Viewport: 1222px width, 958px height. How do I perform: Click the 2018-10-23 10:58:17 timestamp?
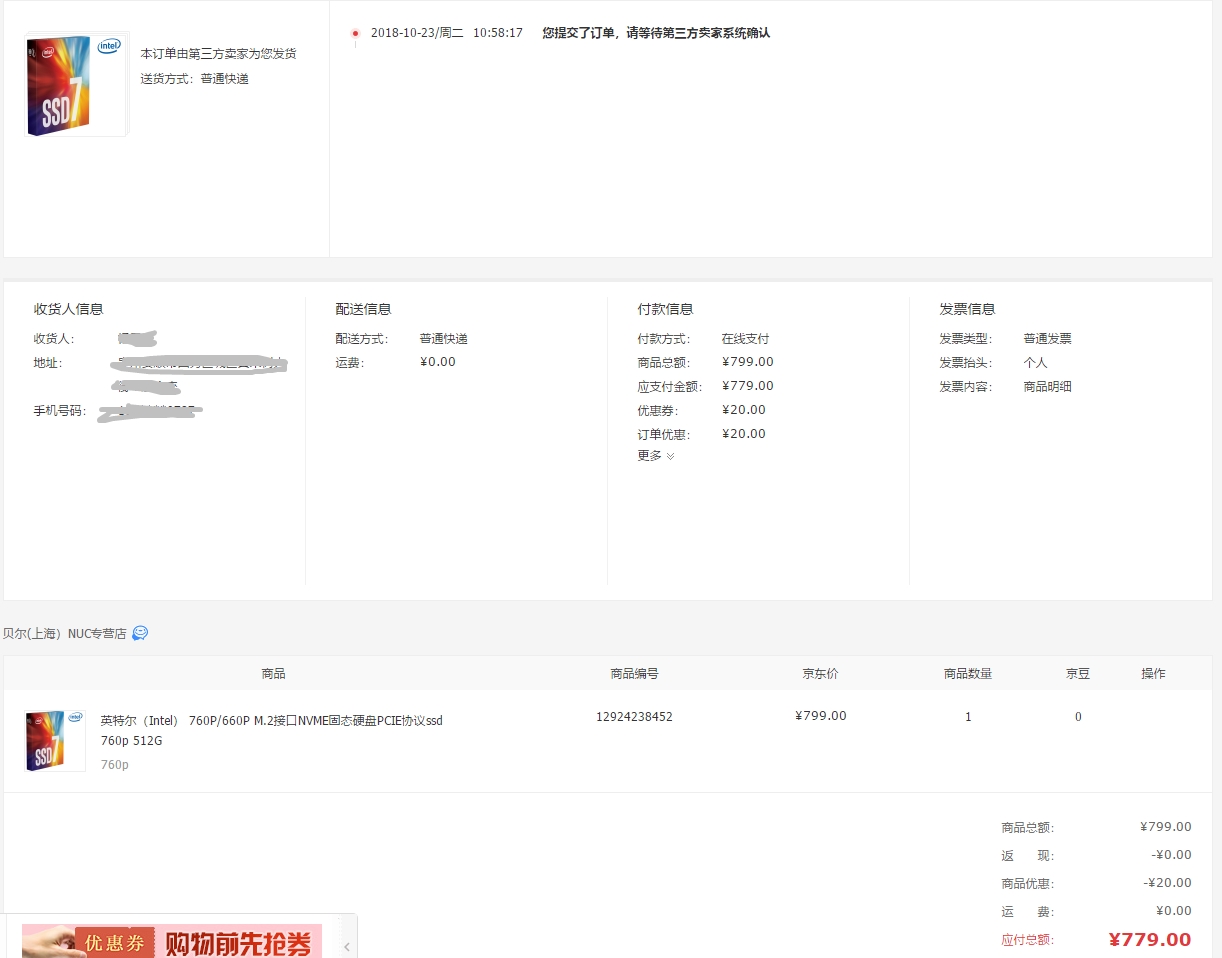click(447, 33)
